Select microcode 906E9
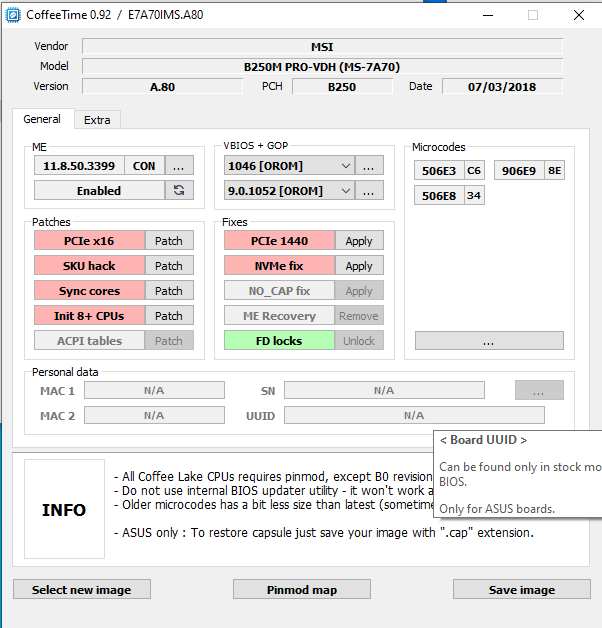This screenshot has height=628, width=602. [x=519, y=171]
